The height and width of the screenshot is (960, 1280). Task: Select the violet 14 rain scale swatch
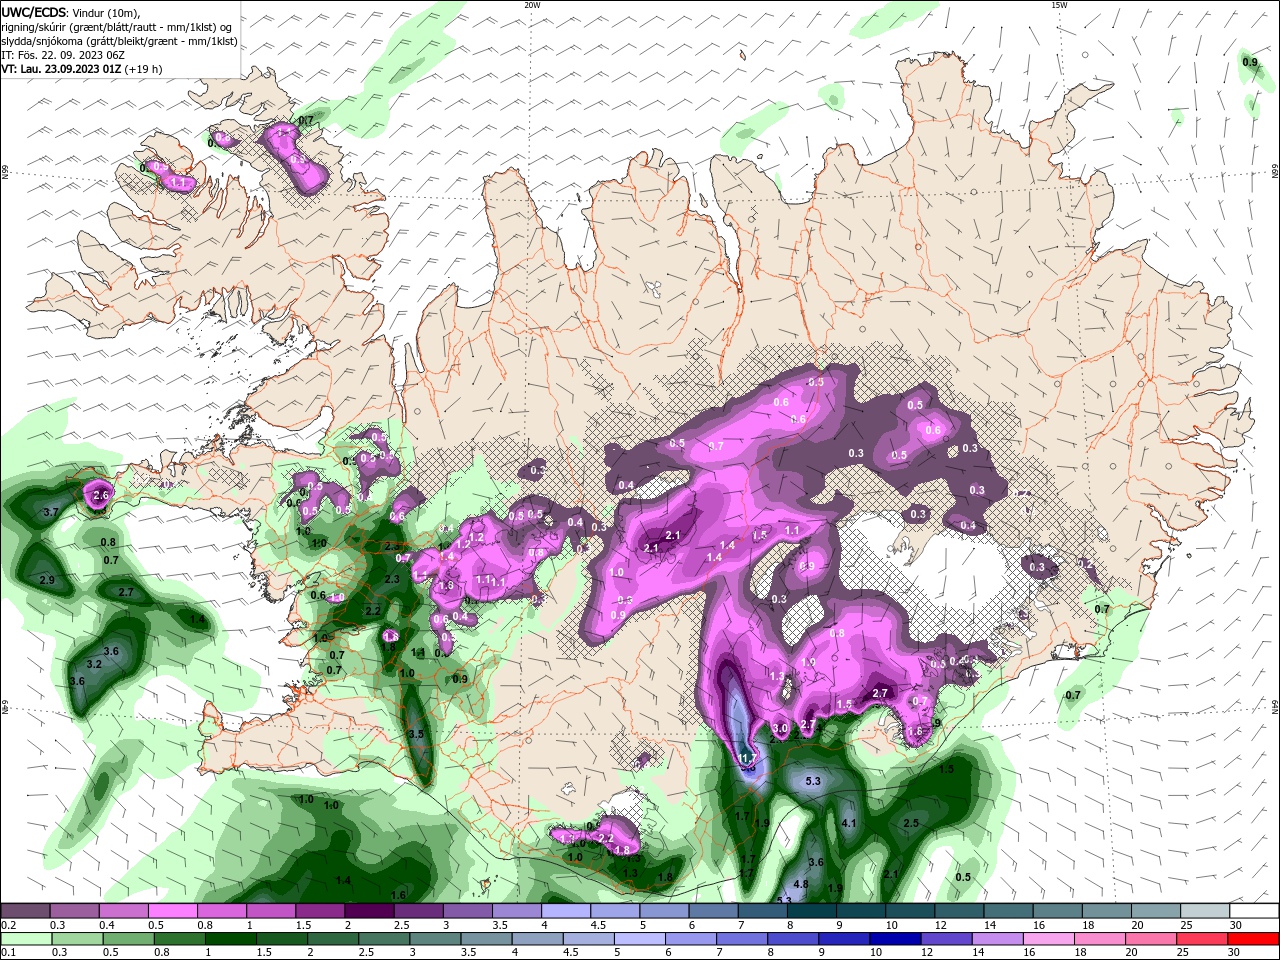click(x=998, y=939)
